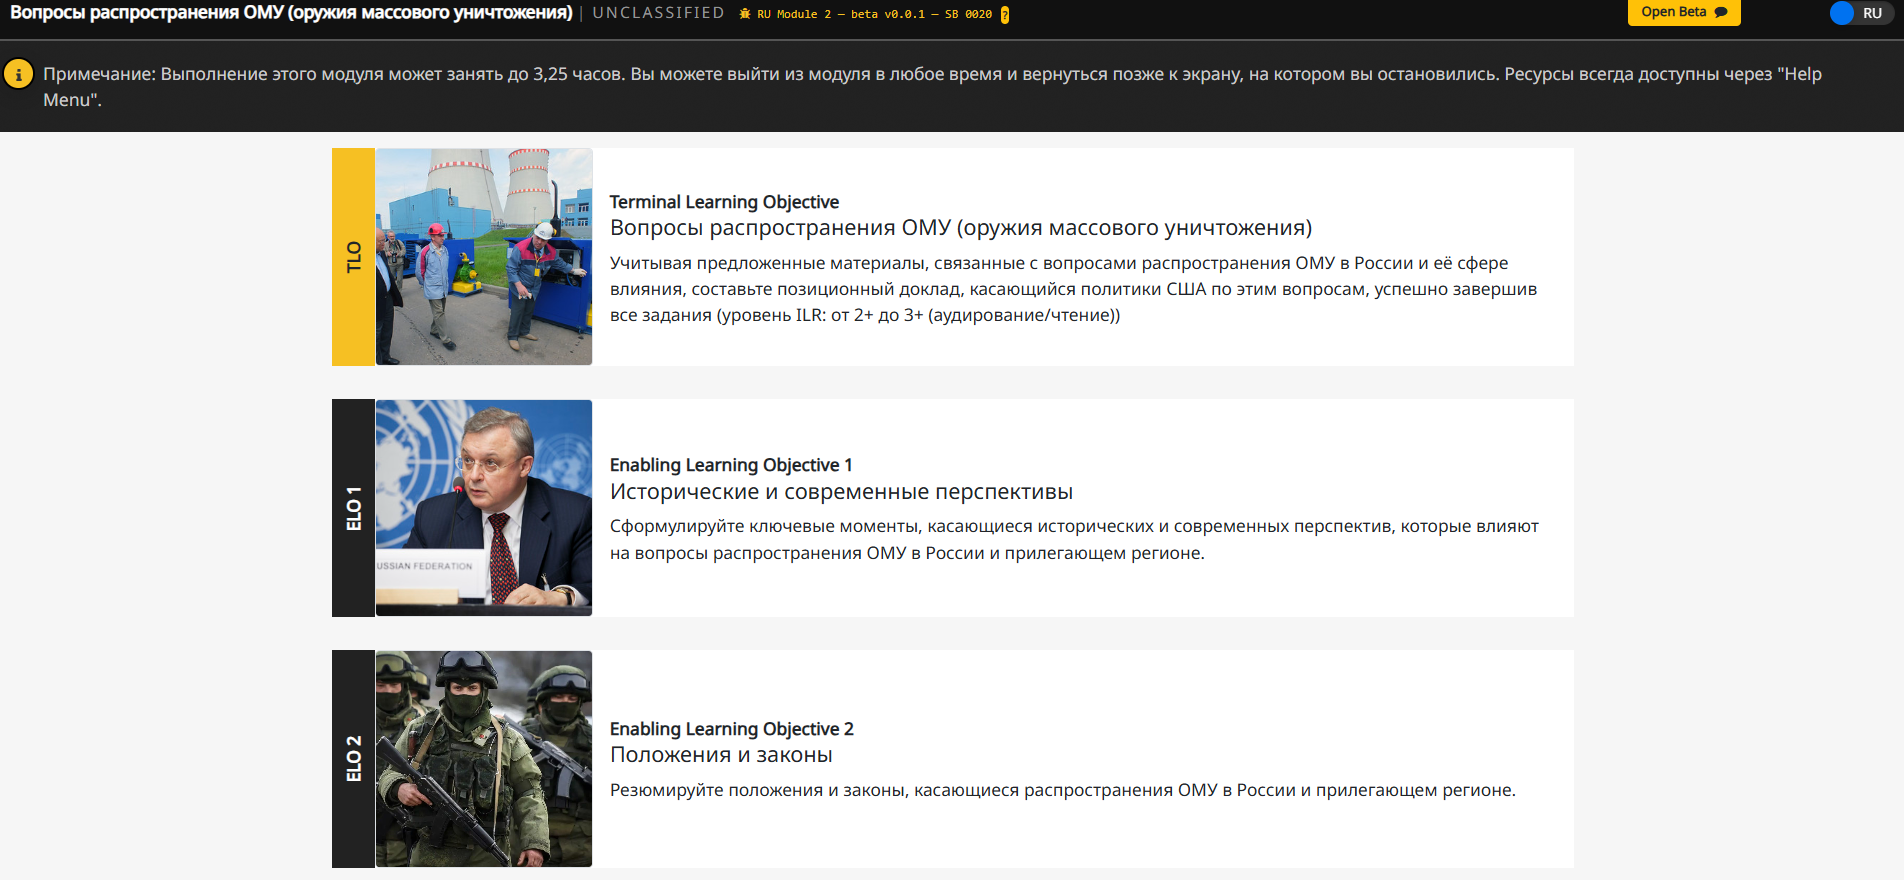Click the Enabling Learning Objective 1 heading
Image resolution: width=1904 pixels, height=880 pixels.
click(x=730, y=465)
